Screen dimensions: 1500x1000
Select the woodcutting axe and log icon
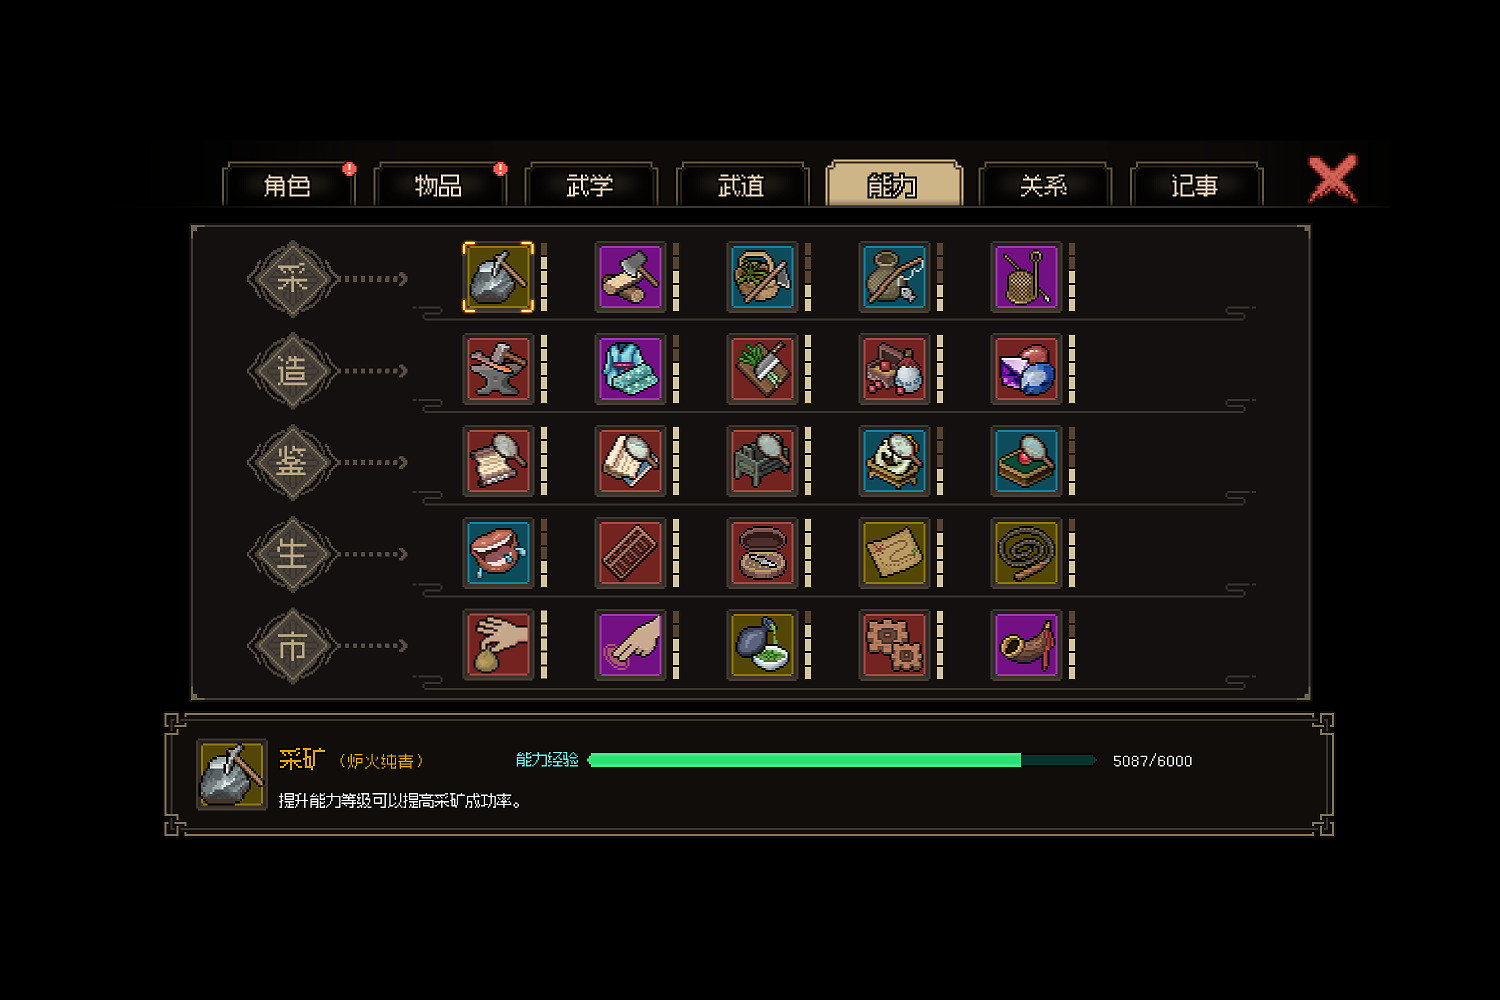(630, 277)
